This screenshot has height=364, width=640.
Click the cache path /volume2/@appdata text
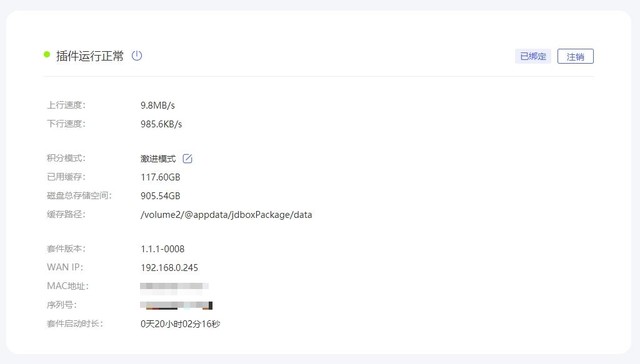pos(226,215)
